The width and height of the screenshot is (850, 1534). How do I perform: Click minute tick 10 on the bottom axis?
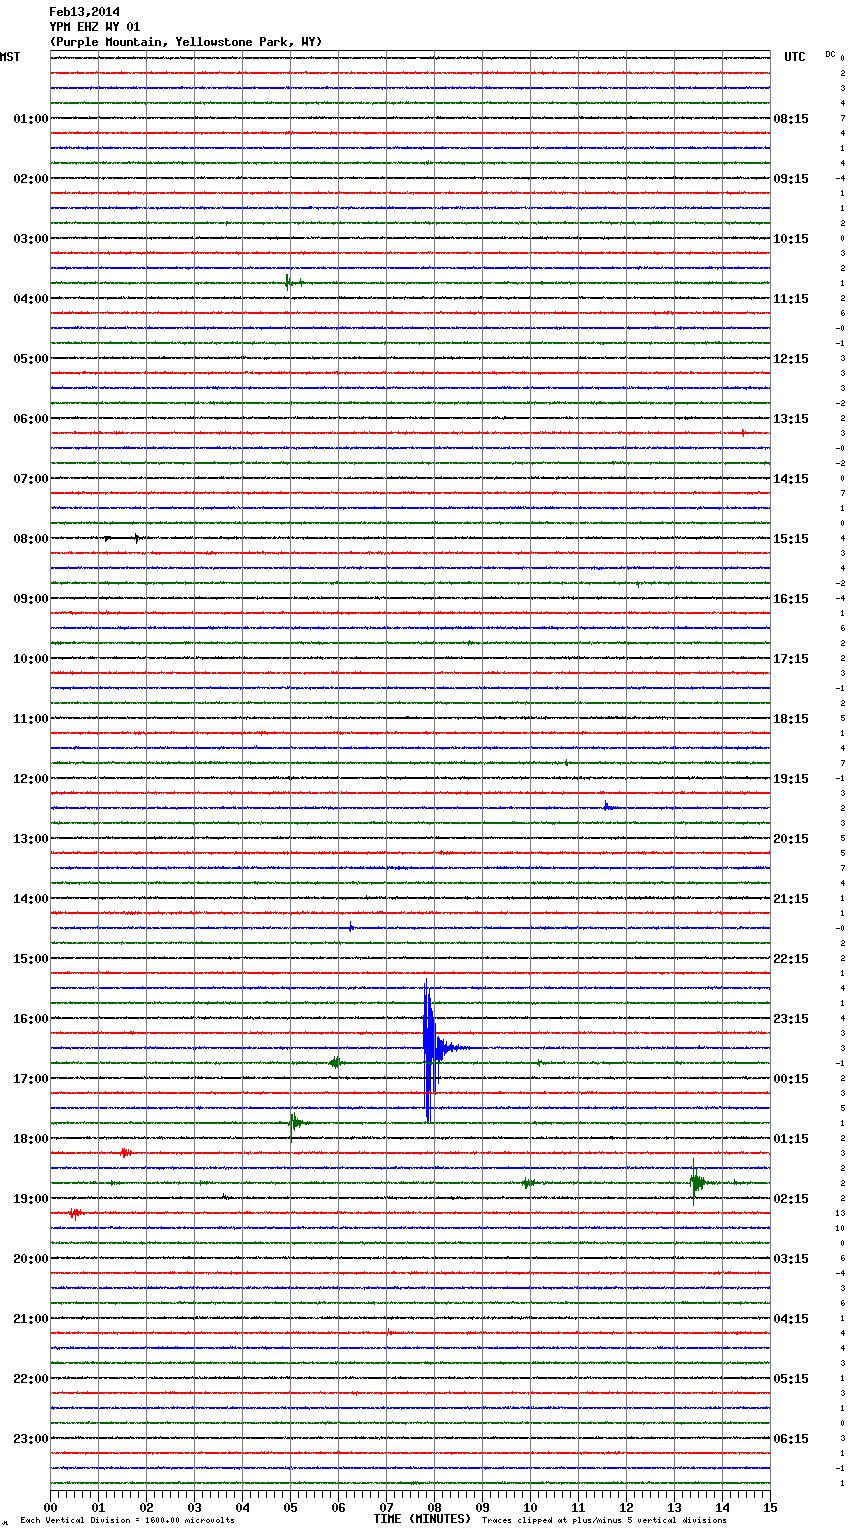click(x=530, y=1507)
